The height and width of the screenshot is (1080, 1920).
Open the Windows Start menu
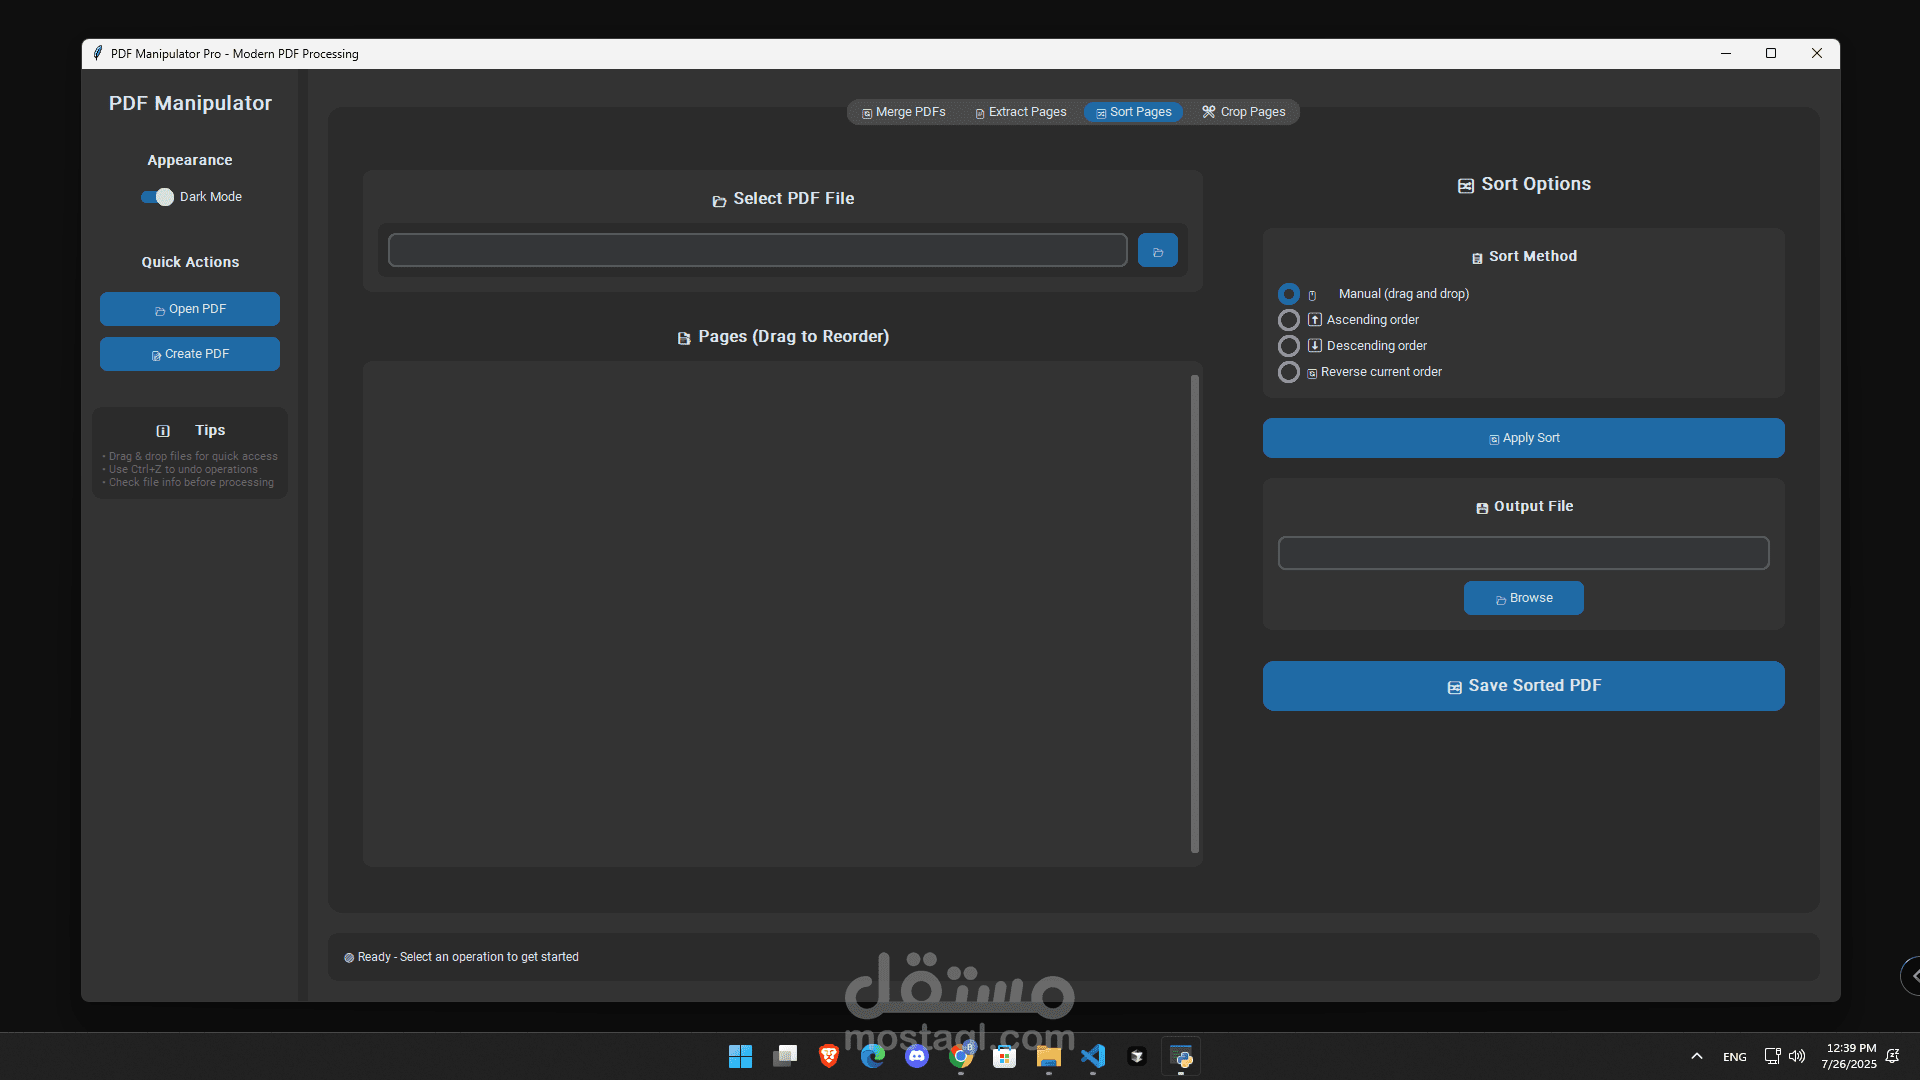[740, 1056]
